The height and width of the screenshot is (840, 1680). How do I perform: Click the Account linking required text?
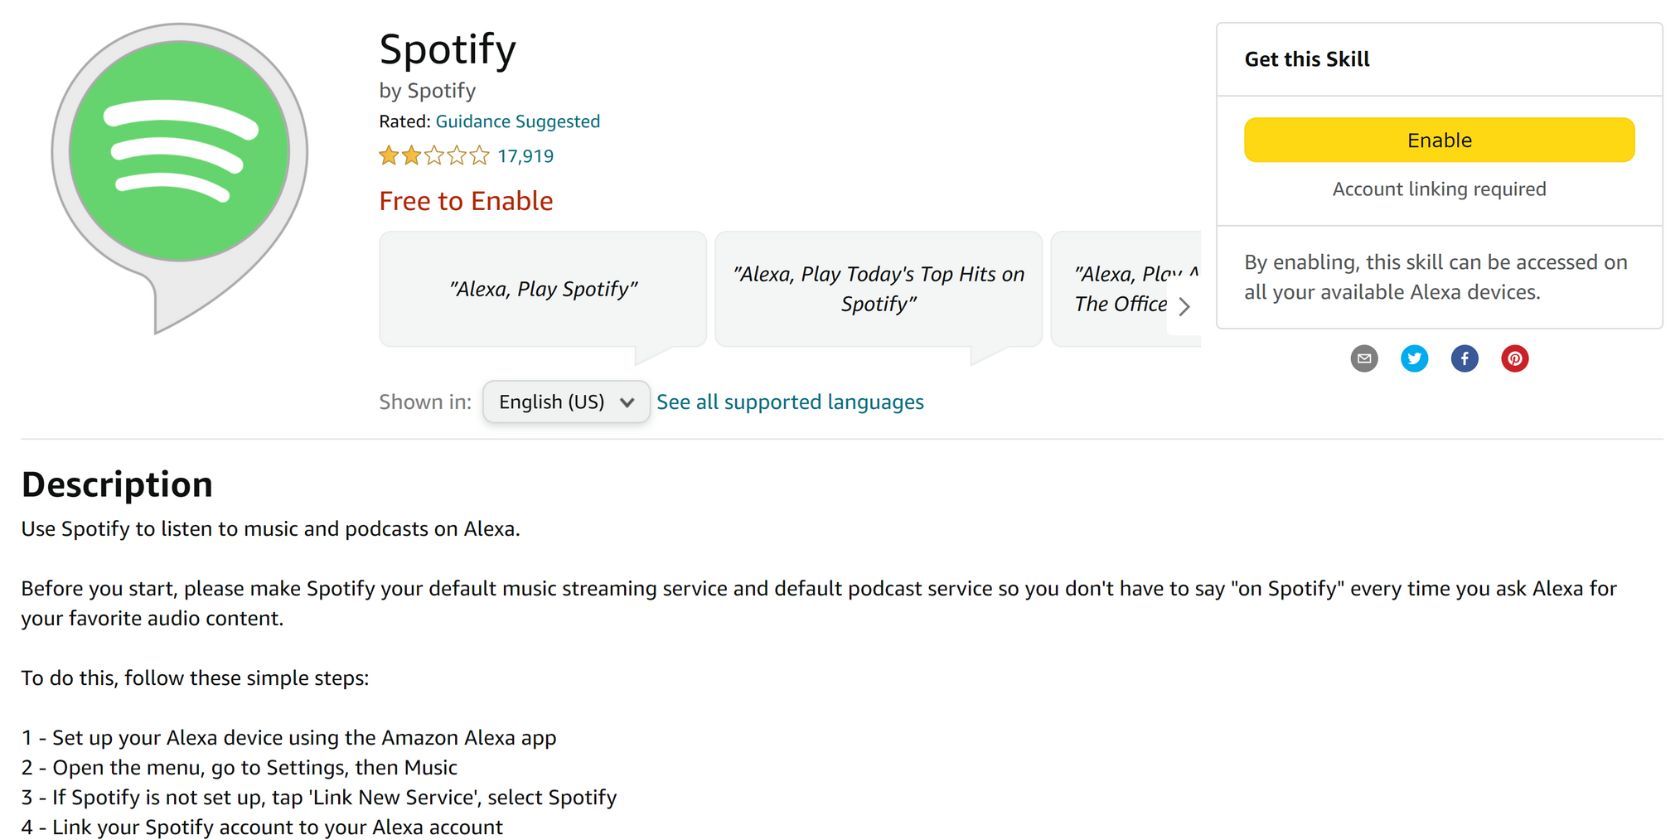pos(1438,188)
